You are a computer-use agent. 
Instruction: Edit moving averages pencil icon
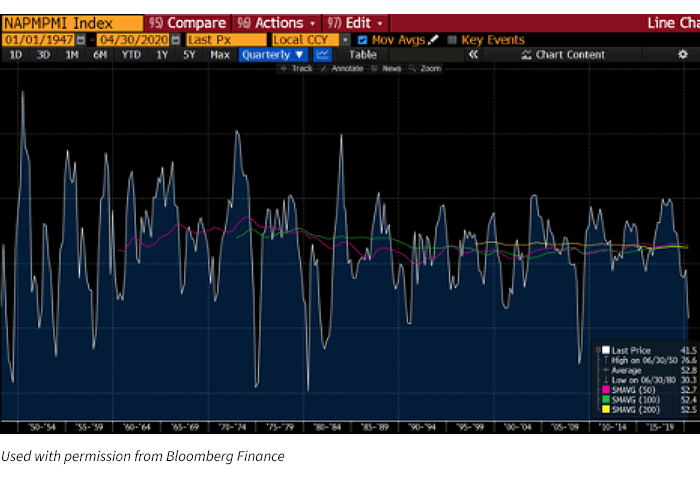point(434,40)
